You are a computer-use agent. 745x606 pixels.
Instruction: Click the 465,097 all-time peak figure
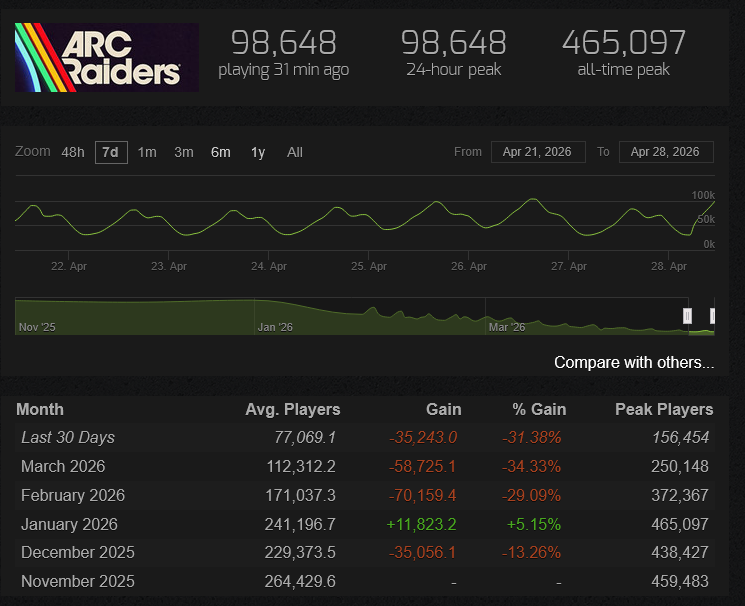[624, 42]
